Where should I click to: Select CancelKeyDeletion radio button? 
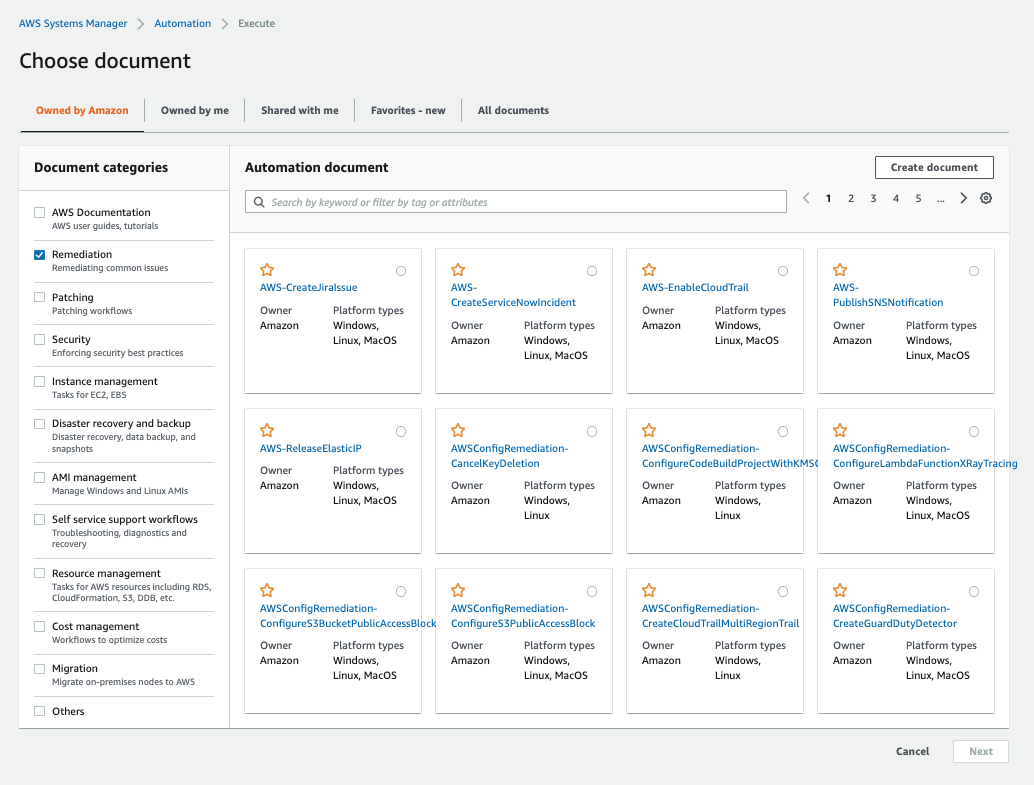tap(592, 431)
